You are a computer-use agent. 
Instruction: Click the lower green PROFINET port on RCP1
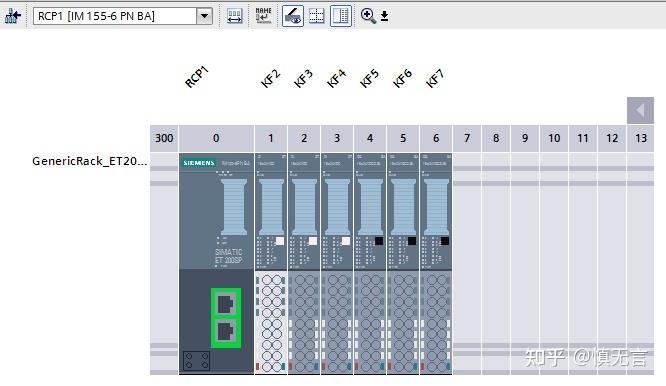coord(226,332)
